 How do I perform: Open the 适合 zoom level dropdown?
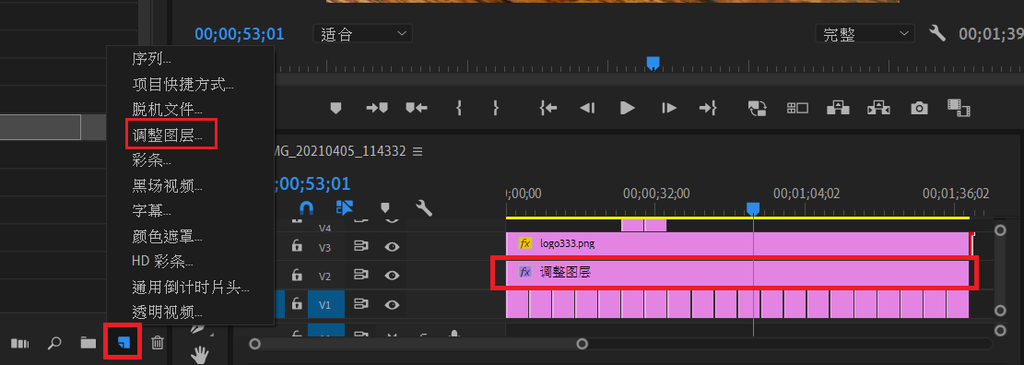[x=362, y=34]
